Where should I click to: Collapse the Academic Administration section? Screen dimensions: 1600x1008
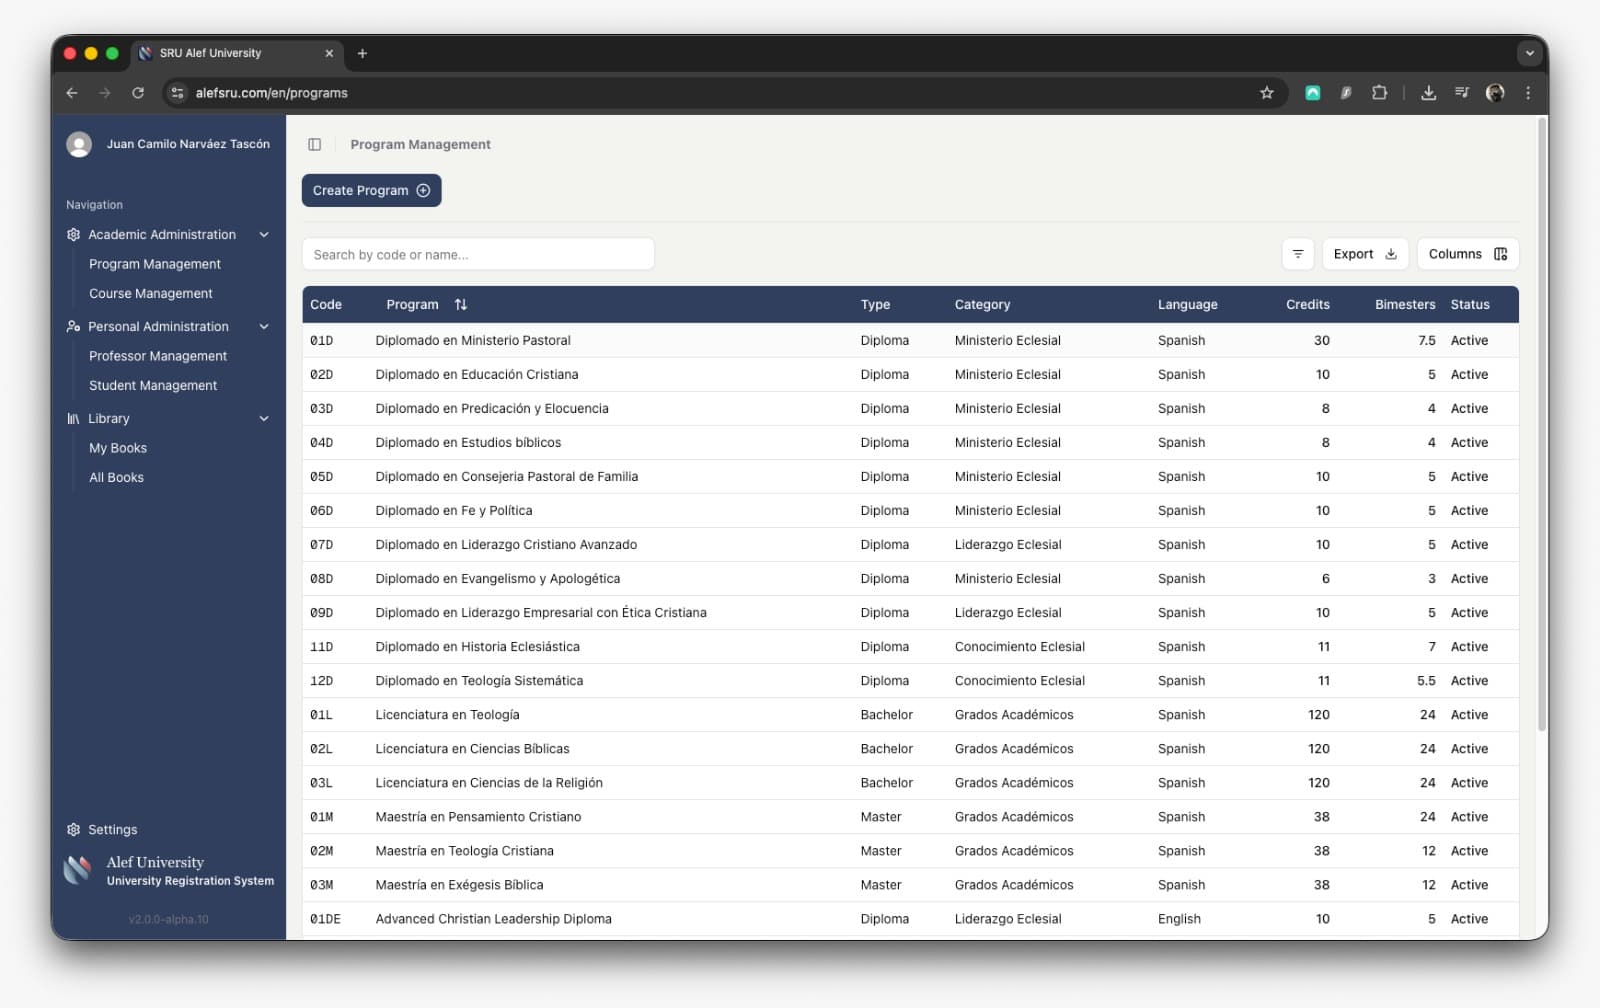tap(264, 235)
